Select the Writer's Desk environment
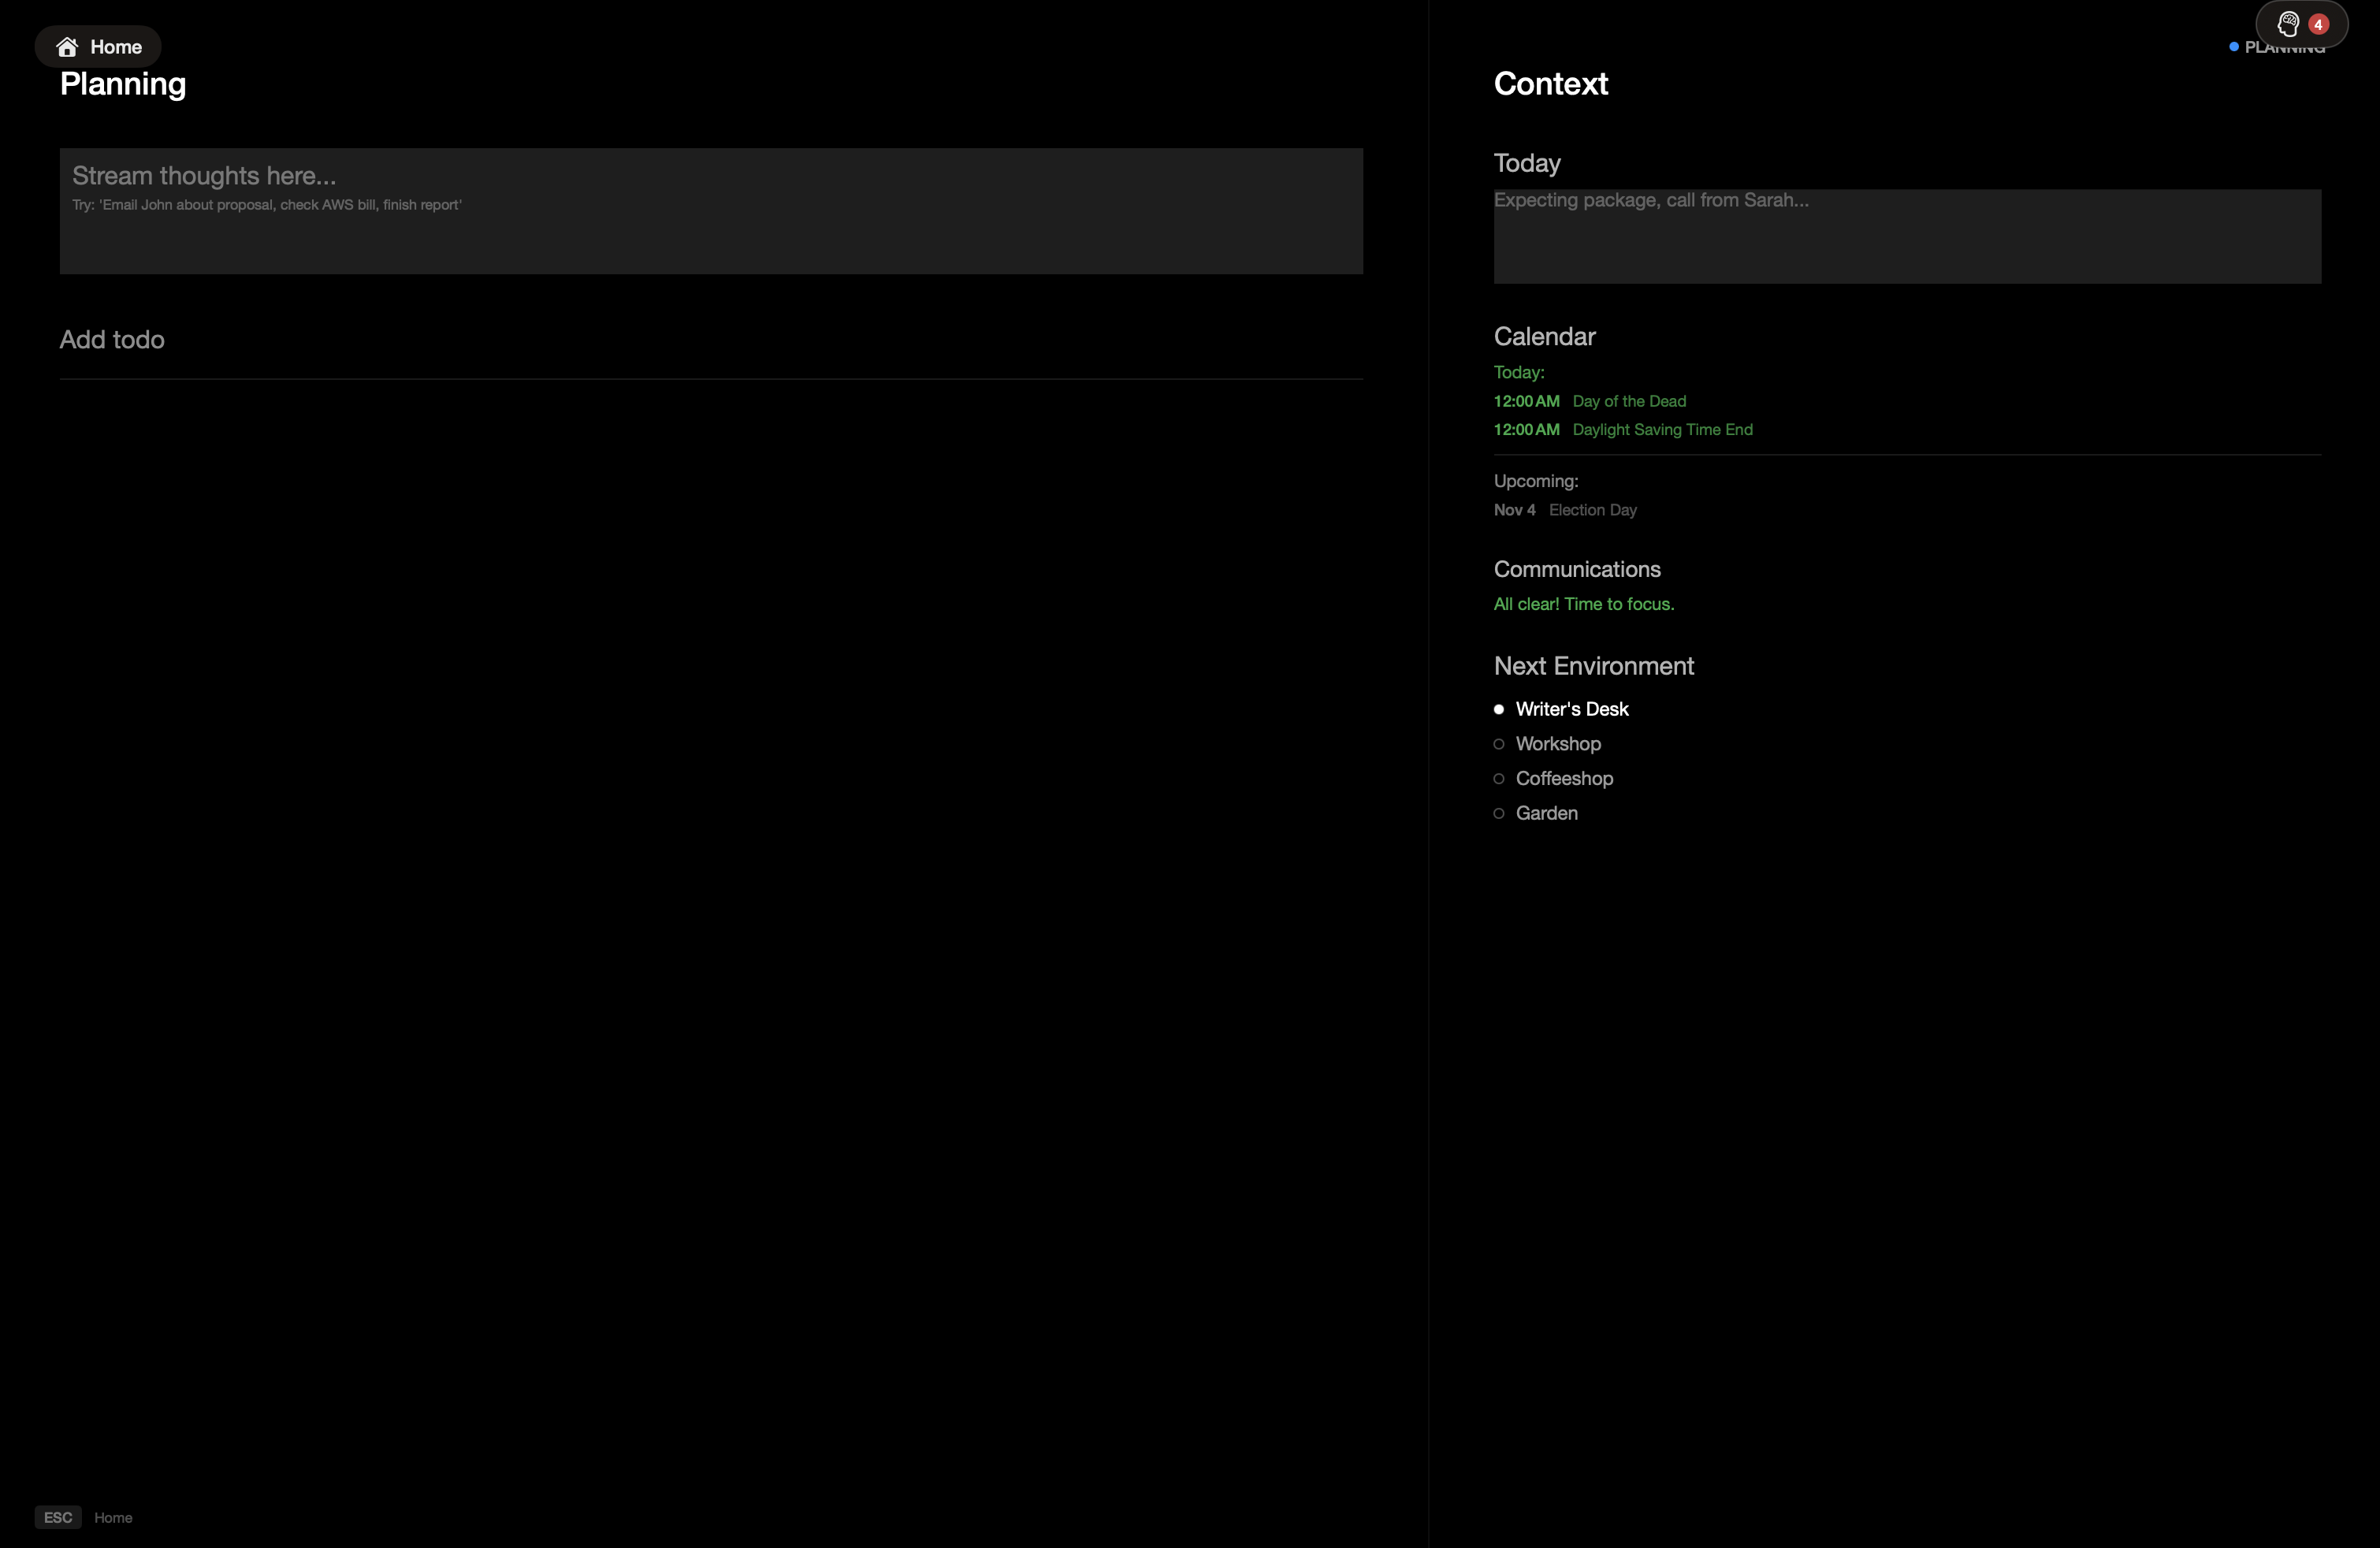The height and width of the screenshot is (1548, 2380). tap(1571, 709)
